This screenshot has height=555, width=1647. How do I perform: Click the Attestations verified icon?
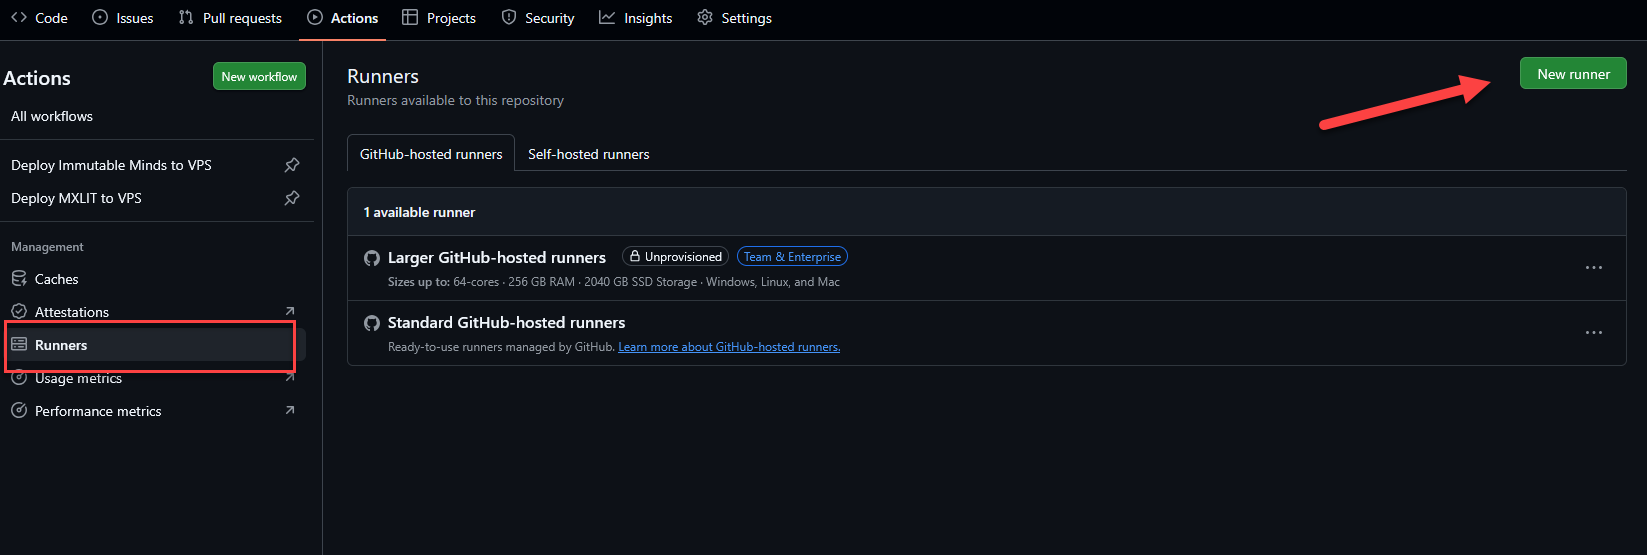pos(19,312)
